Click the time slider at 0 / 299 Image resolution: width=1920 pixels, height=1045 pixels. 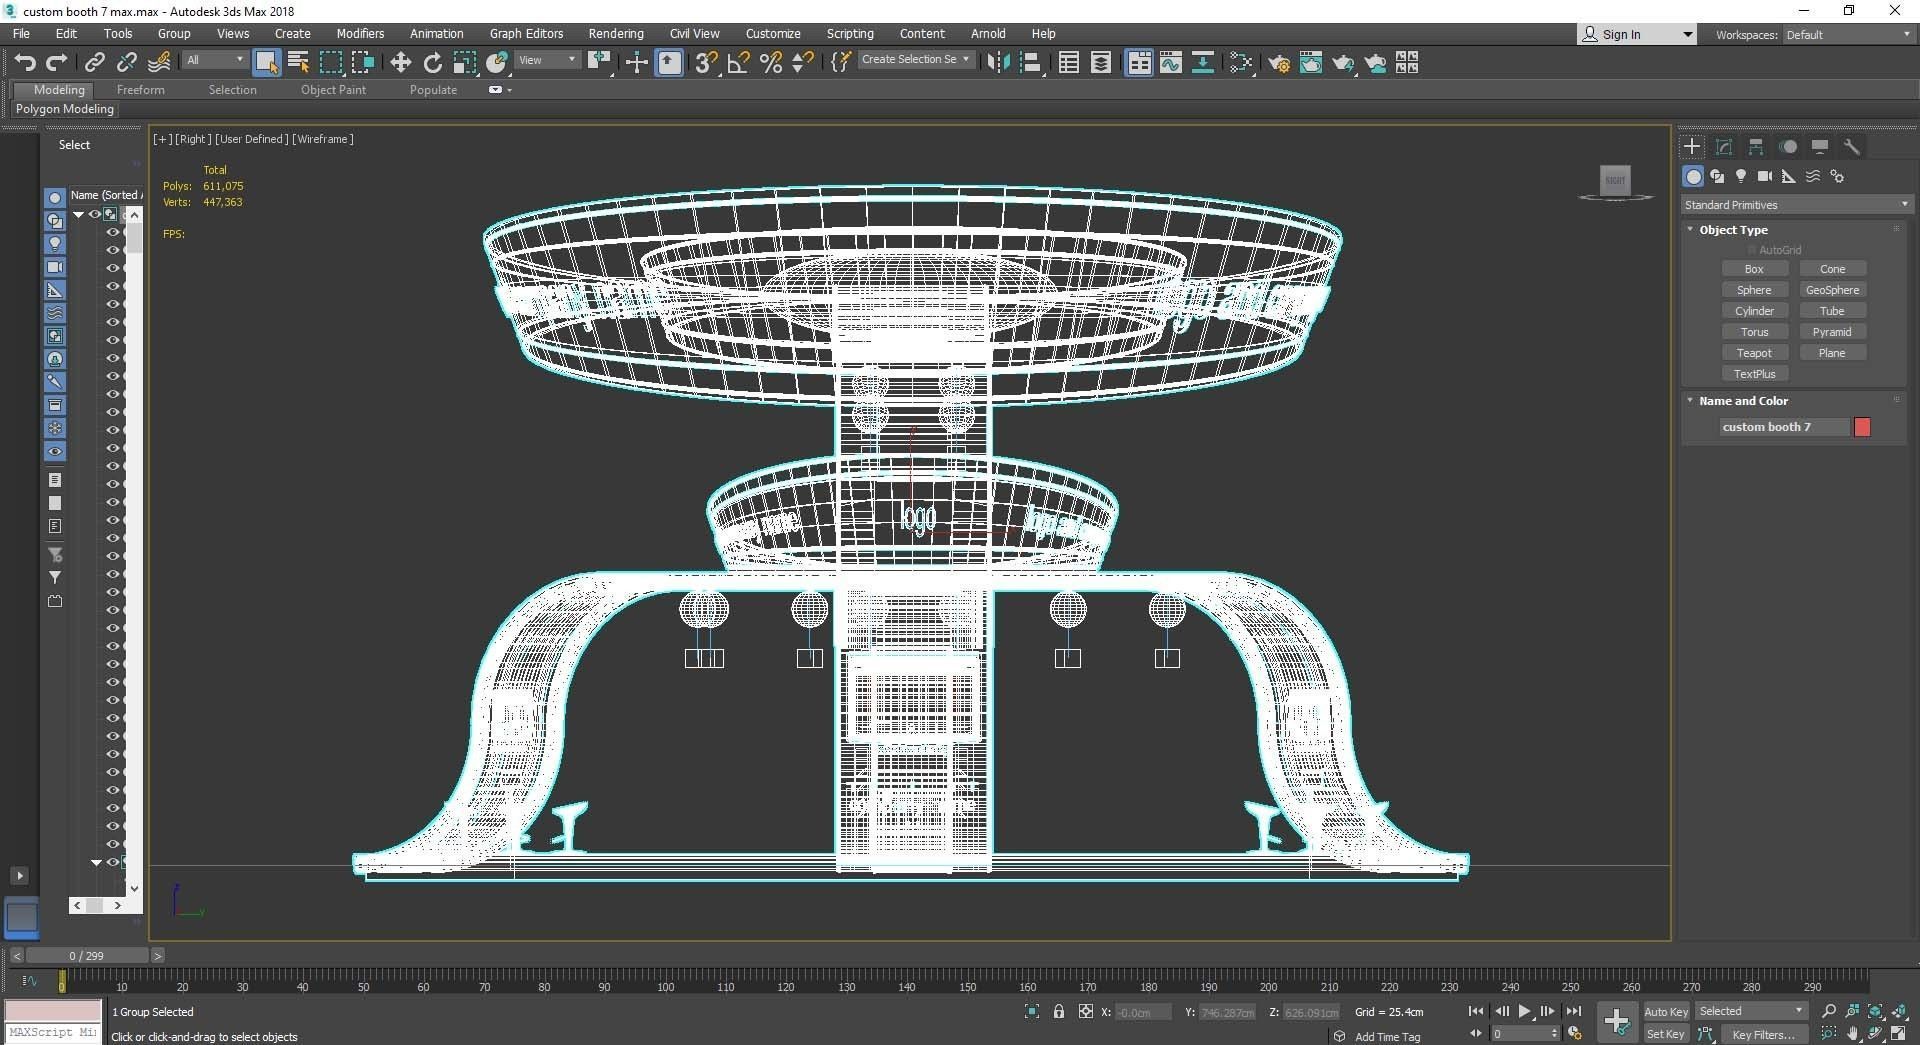(x=87, y=956)
